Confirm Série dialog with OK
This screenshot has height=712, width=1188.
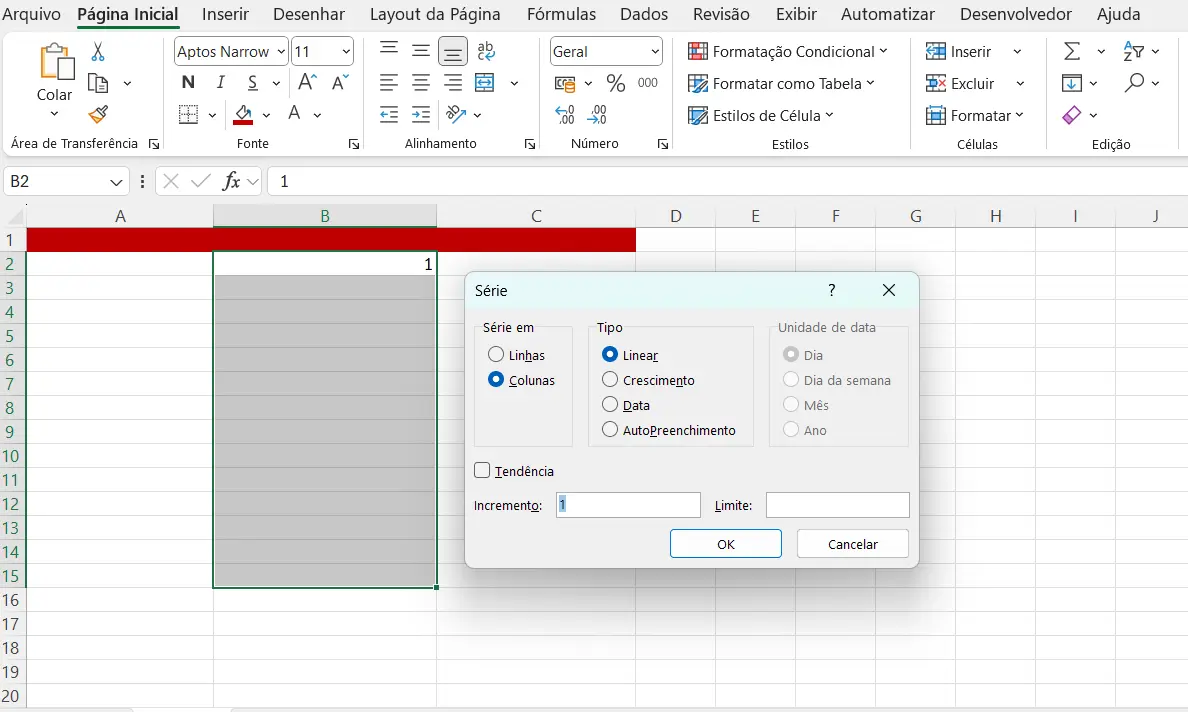tap(726, 544)
